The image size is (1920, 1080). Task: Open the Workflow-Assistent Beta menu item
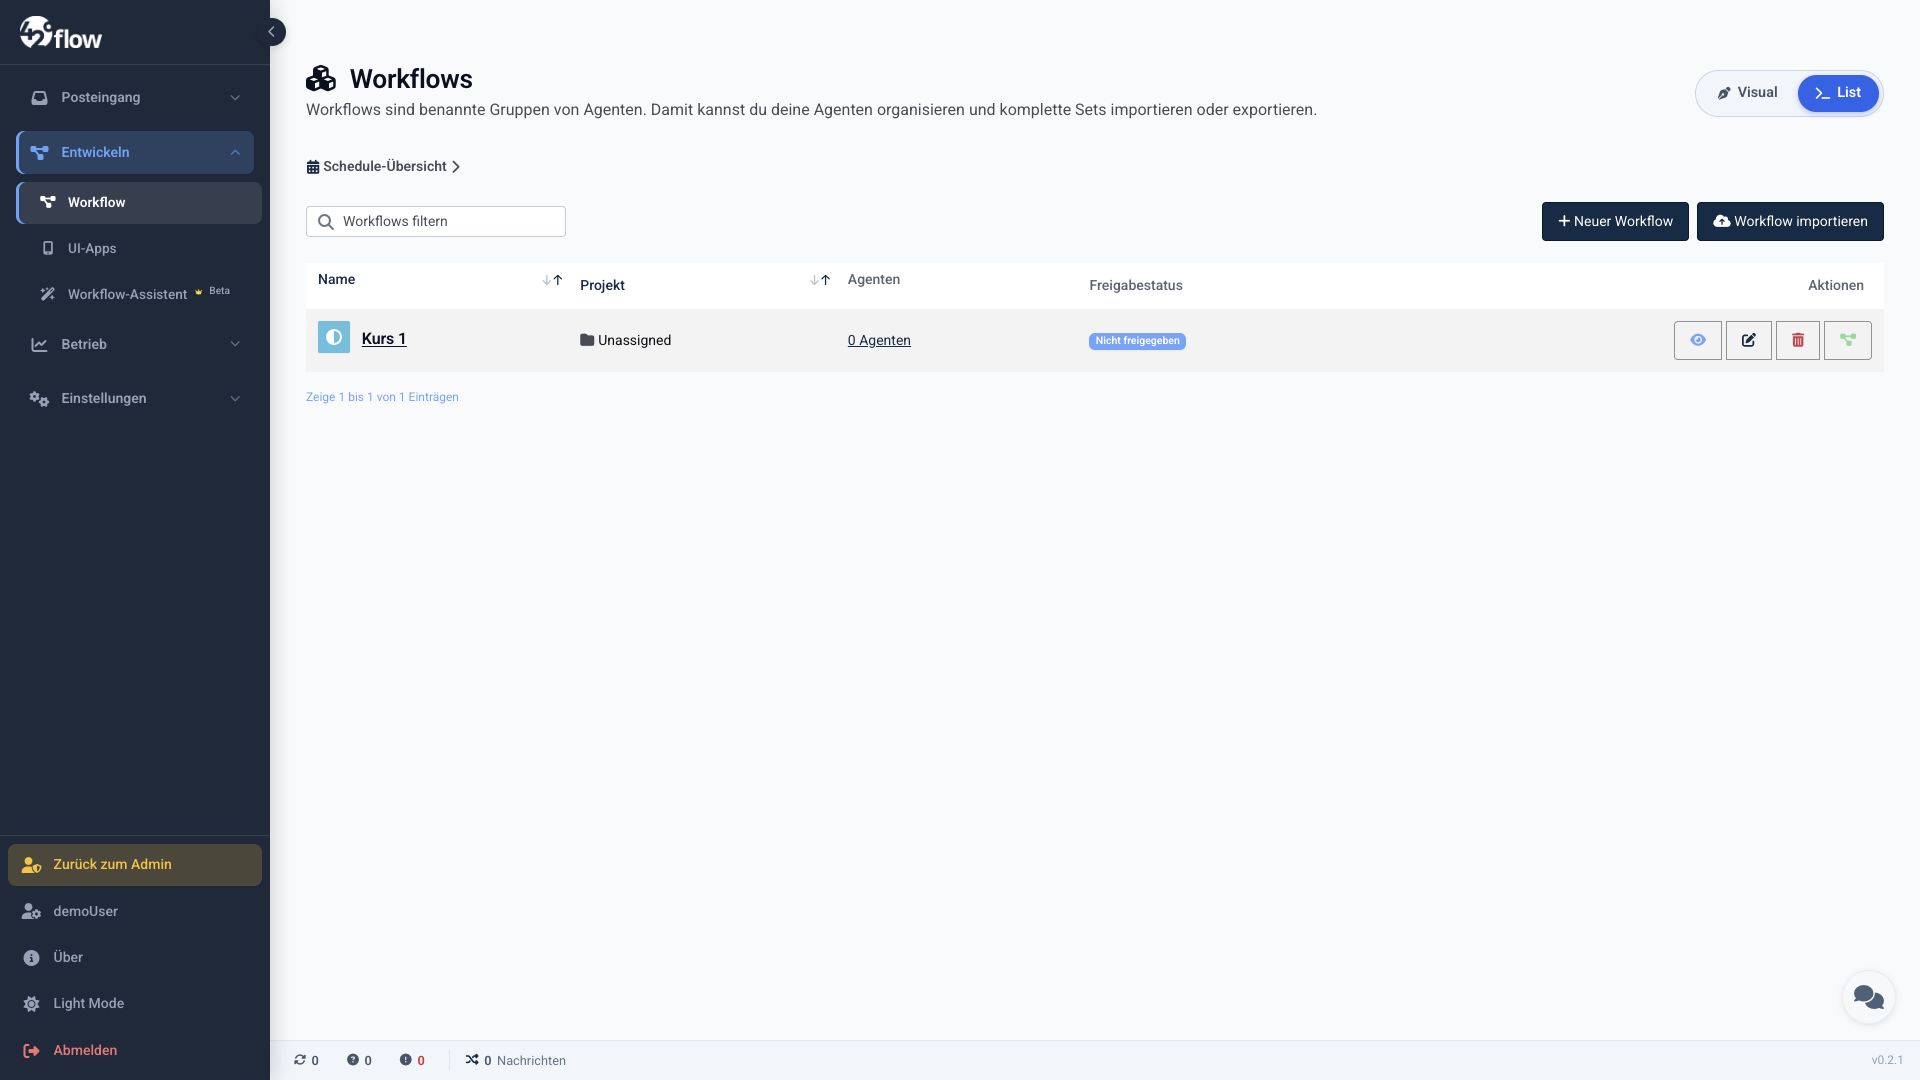pos(127,294)
